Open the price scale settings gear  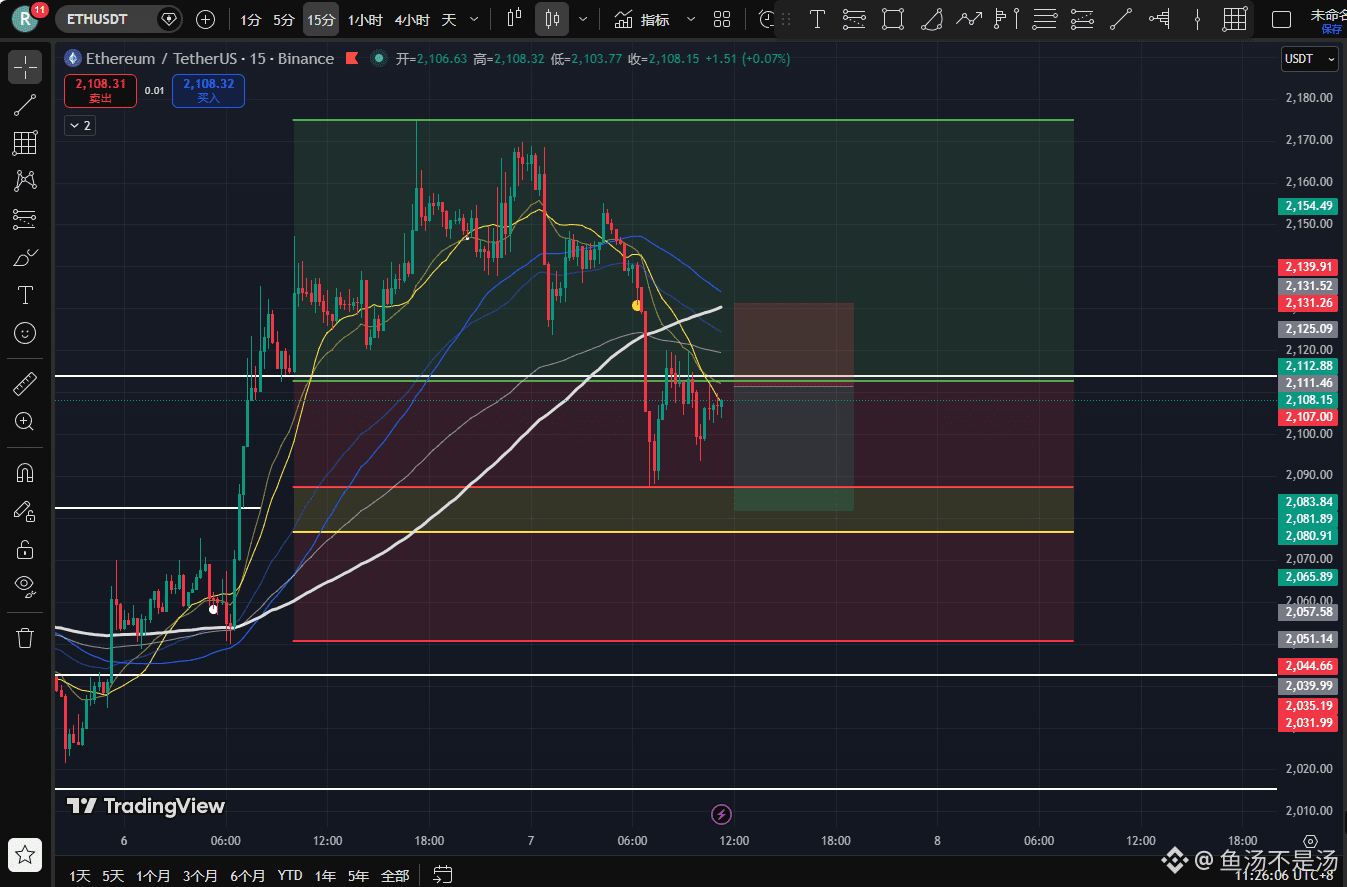pos(1310,842)
